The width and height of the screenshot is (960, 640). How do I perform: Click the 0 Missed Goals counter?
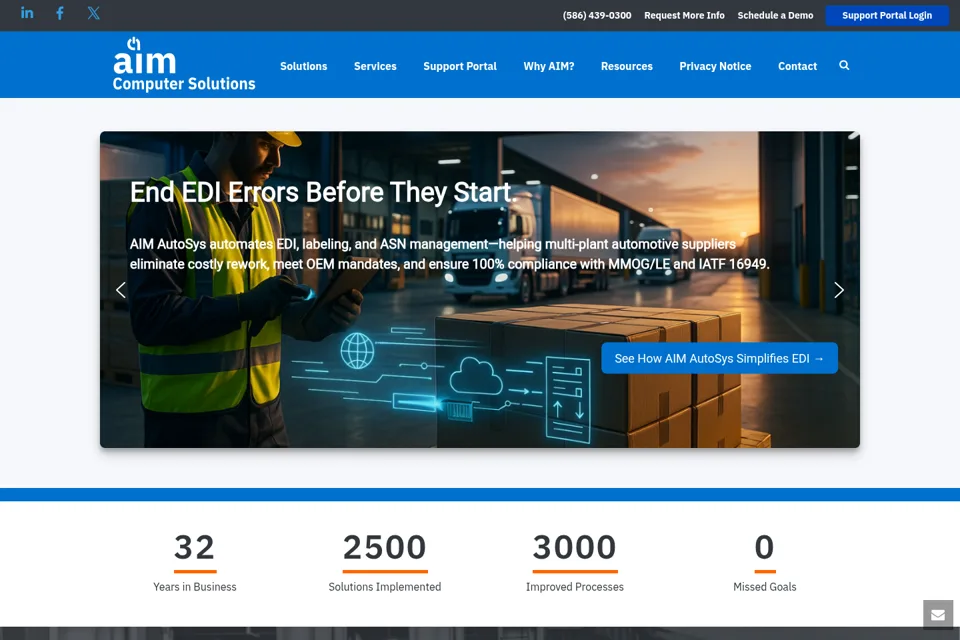point(765,562)
